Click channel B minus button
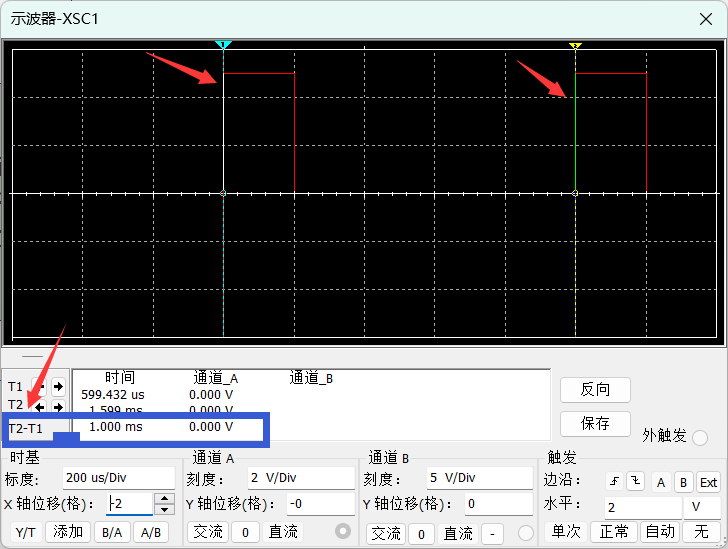This screenshot has height=549, width=728. pos(493,534)
